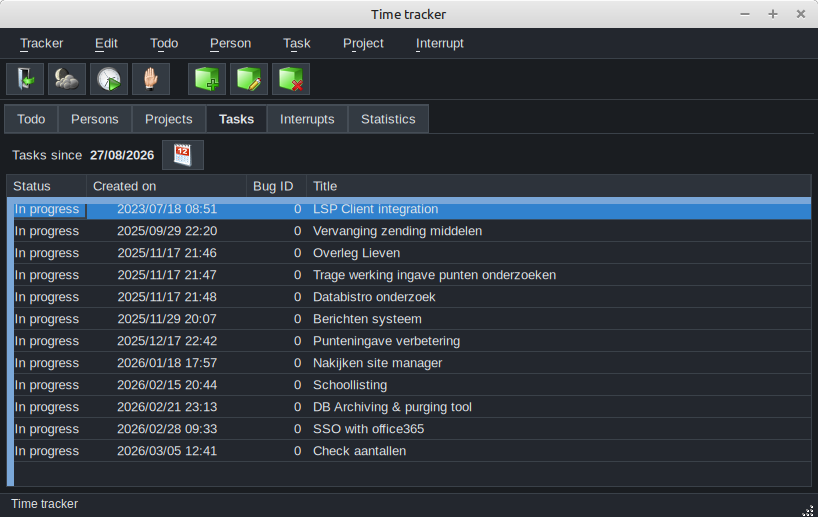Open the Person menu

point(231,43)
